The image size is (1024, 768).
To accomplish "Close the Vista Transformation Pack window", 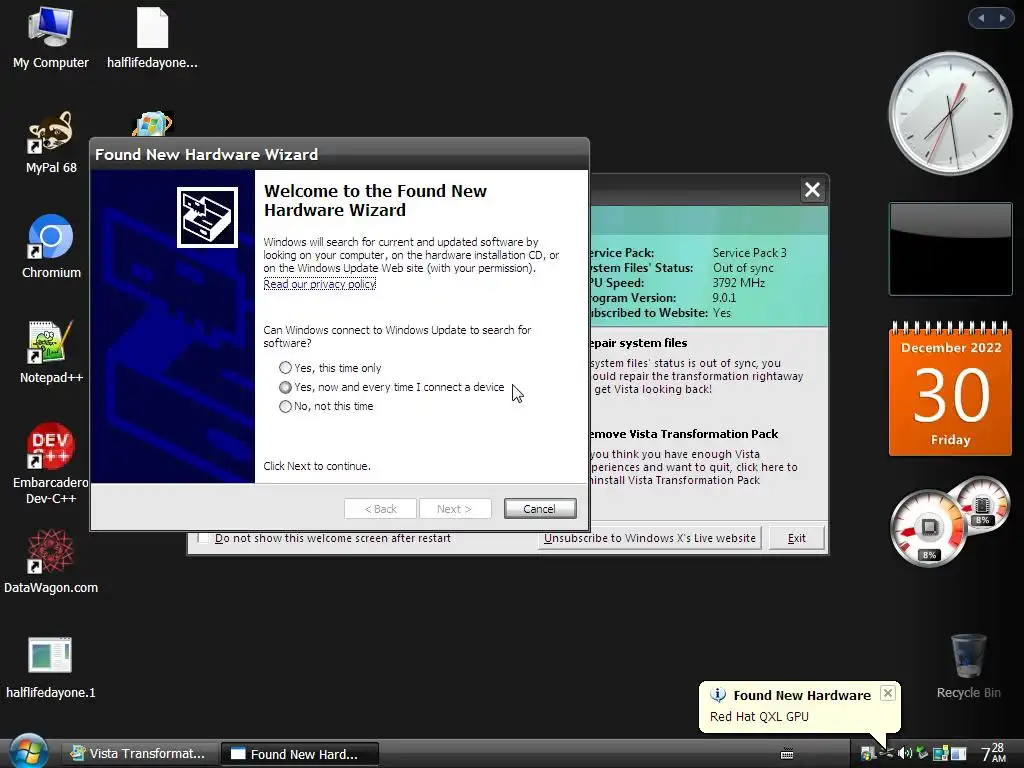I will coord(812,190).
